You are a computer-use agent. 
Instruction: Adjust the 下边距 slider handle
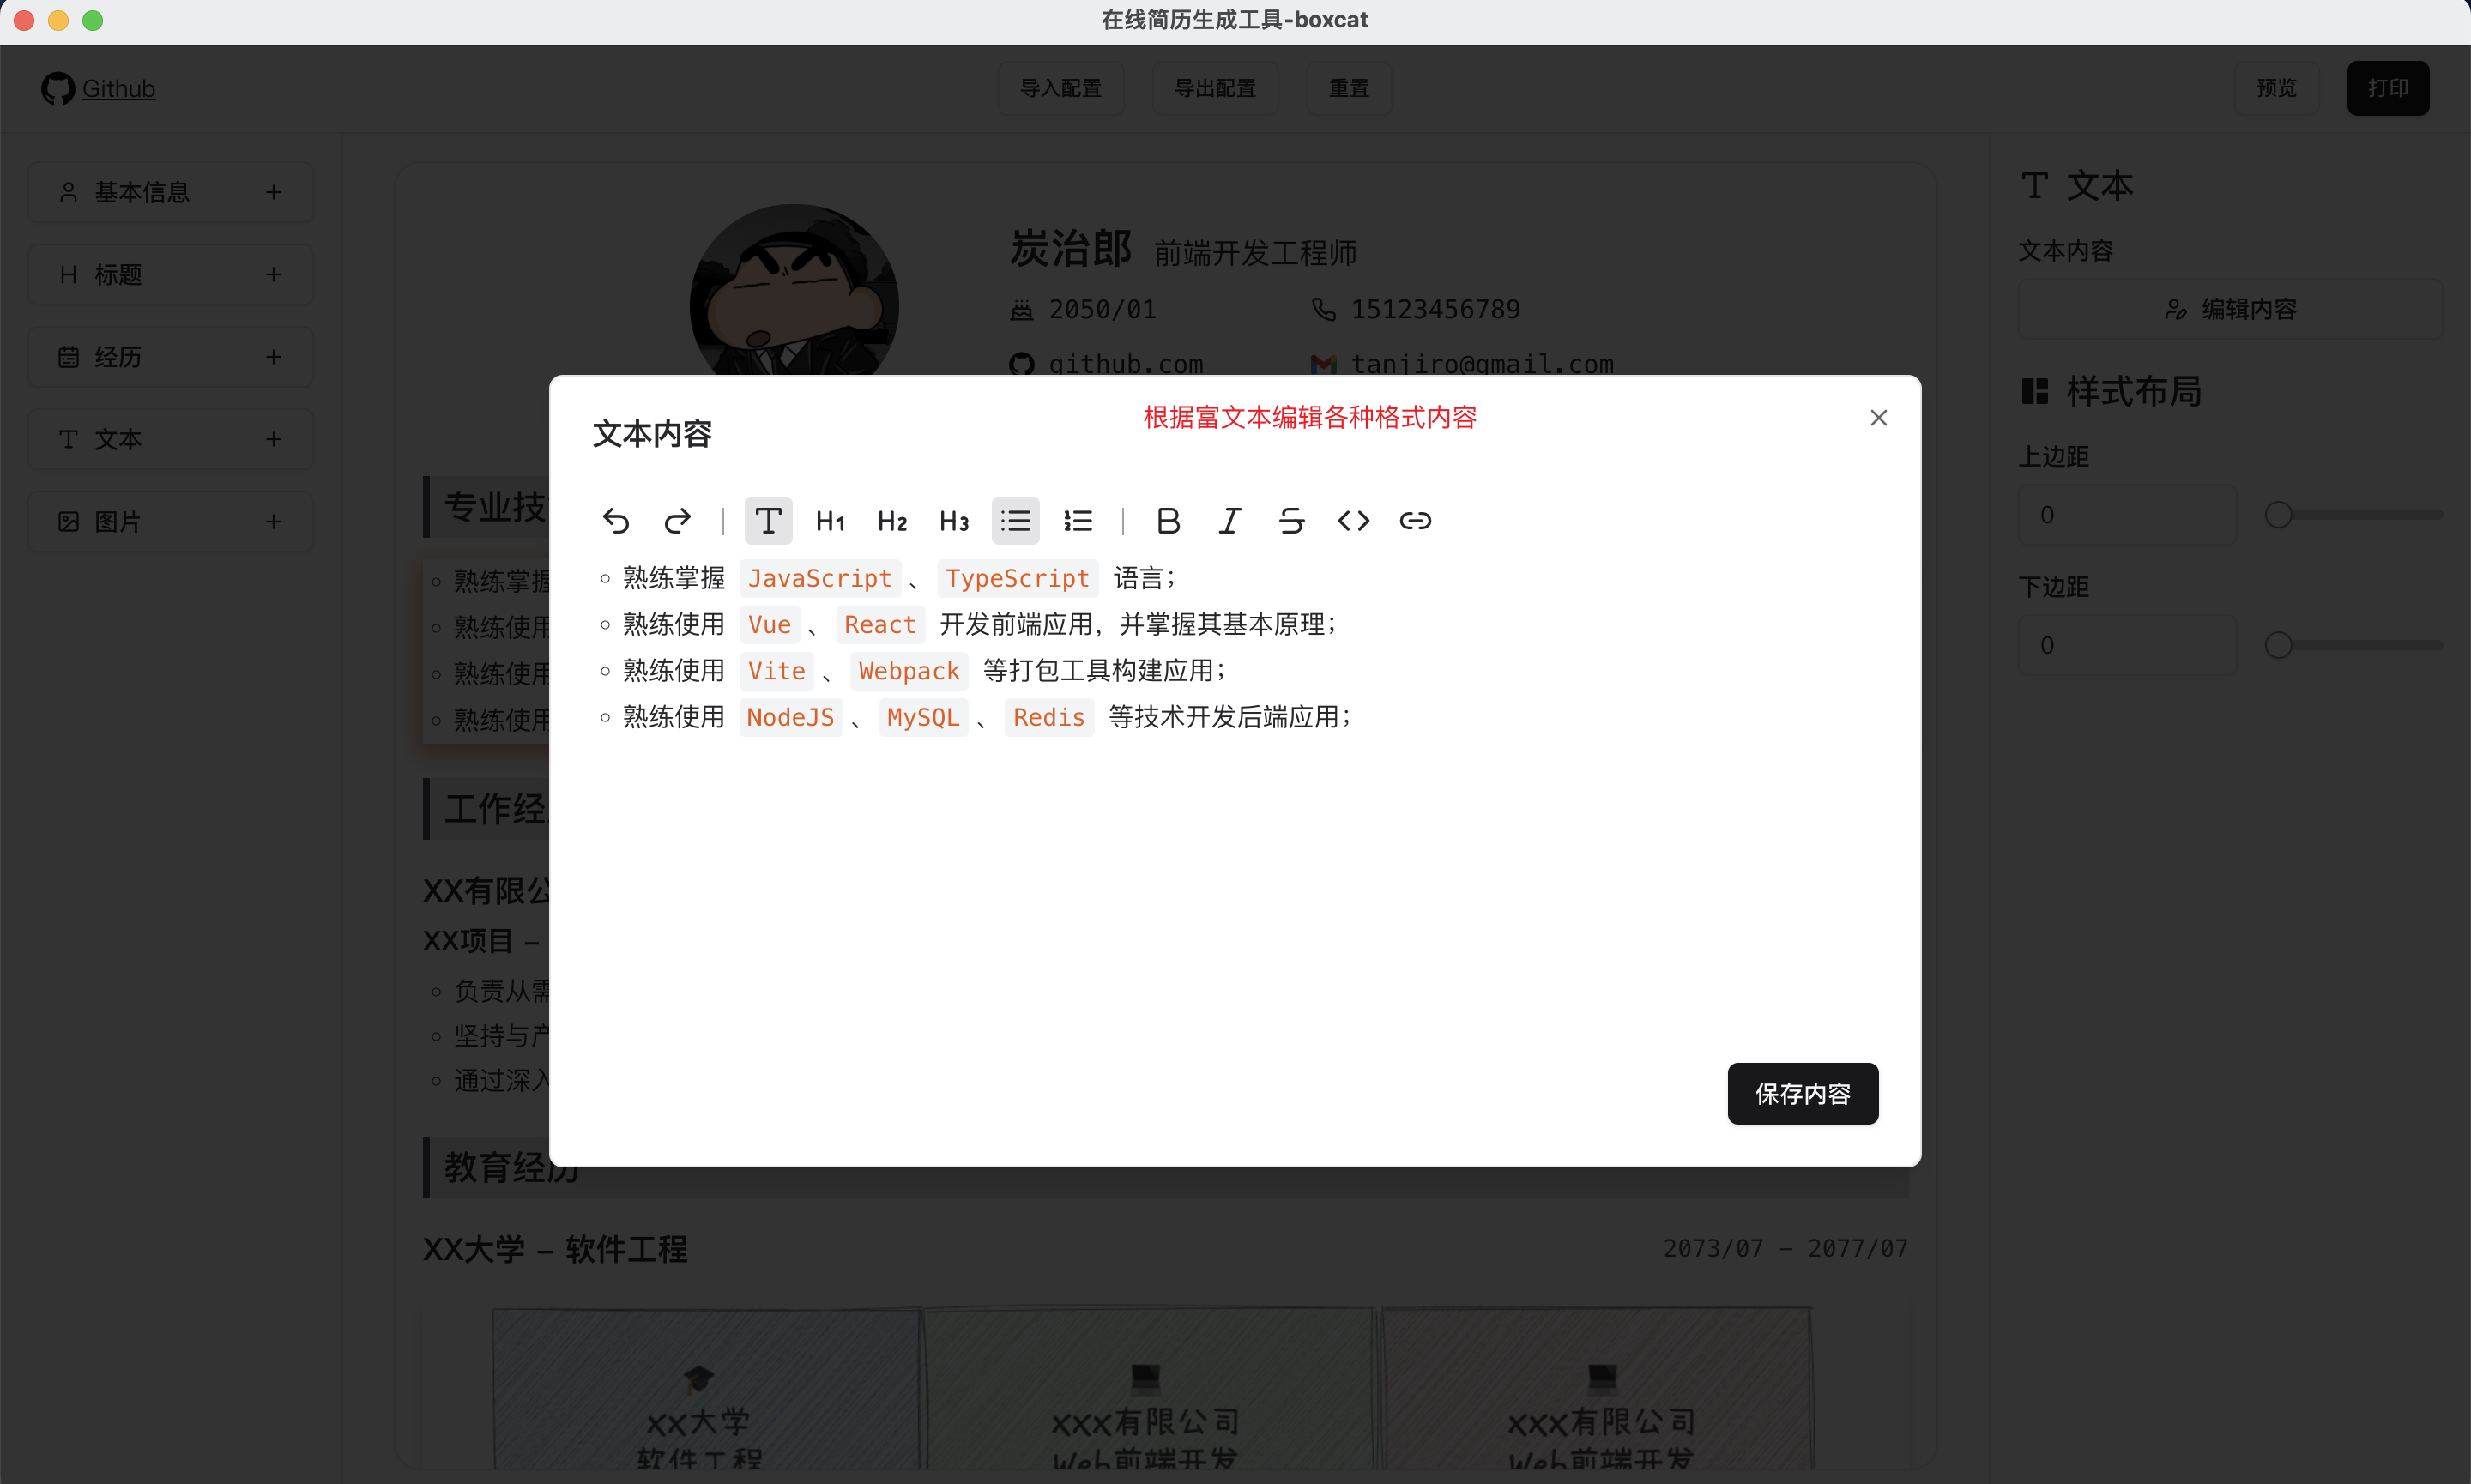click(x=2279, y=646)
